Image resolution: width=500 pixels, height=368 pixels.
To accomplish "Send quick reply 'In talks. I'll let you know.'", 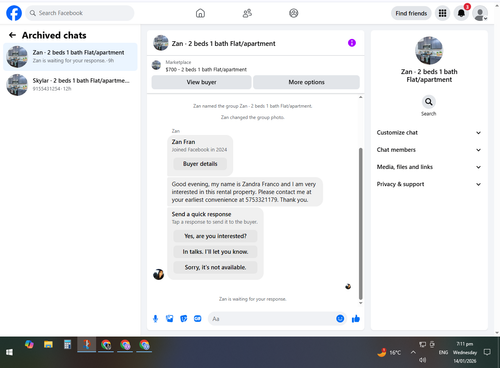I will (x=215, y=252).
